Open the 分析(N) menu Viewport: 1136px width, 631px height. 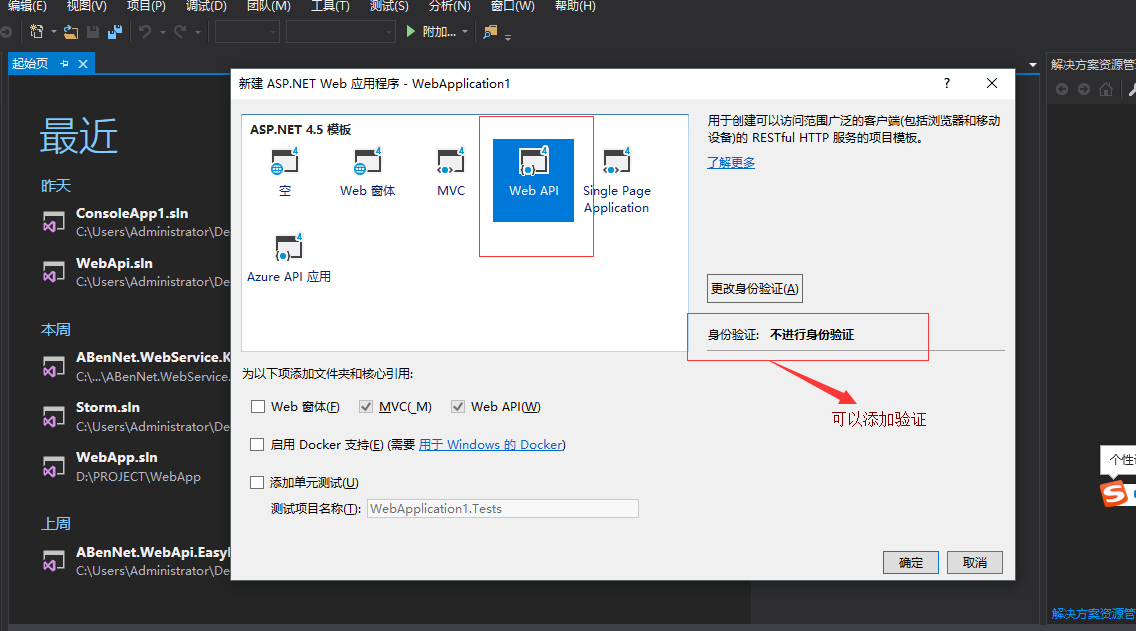[449, 6]
